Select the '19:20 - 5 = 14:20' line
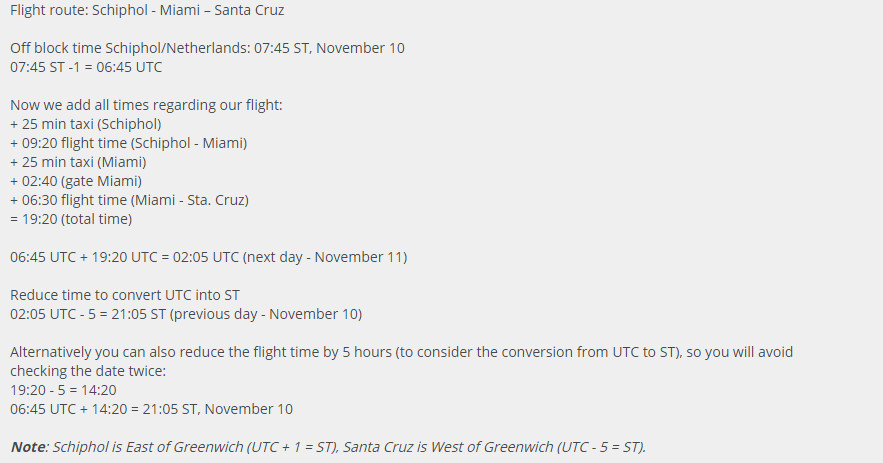Viewport: 883px width, 463px height. [x=63, y=390]
